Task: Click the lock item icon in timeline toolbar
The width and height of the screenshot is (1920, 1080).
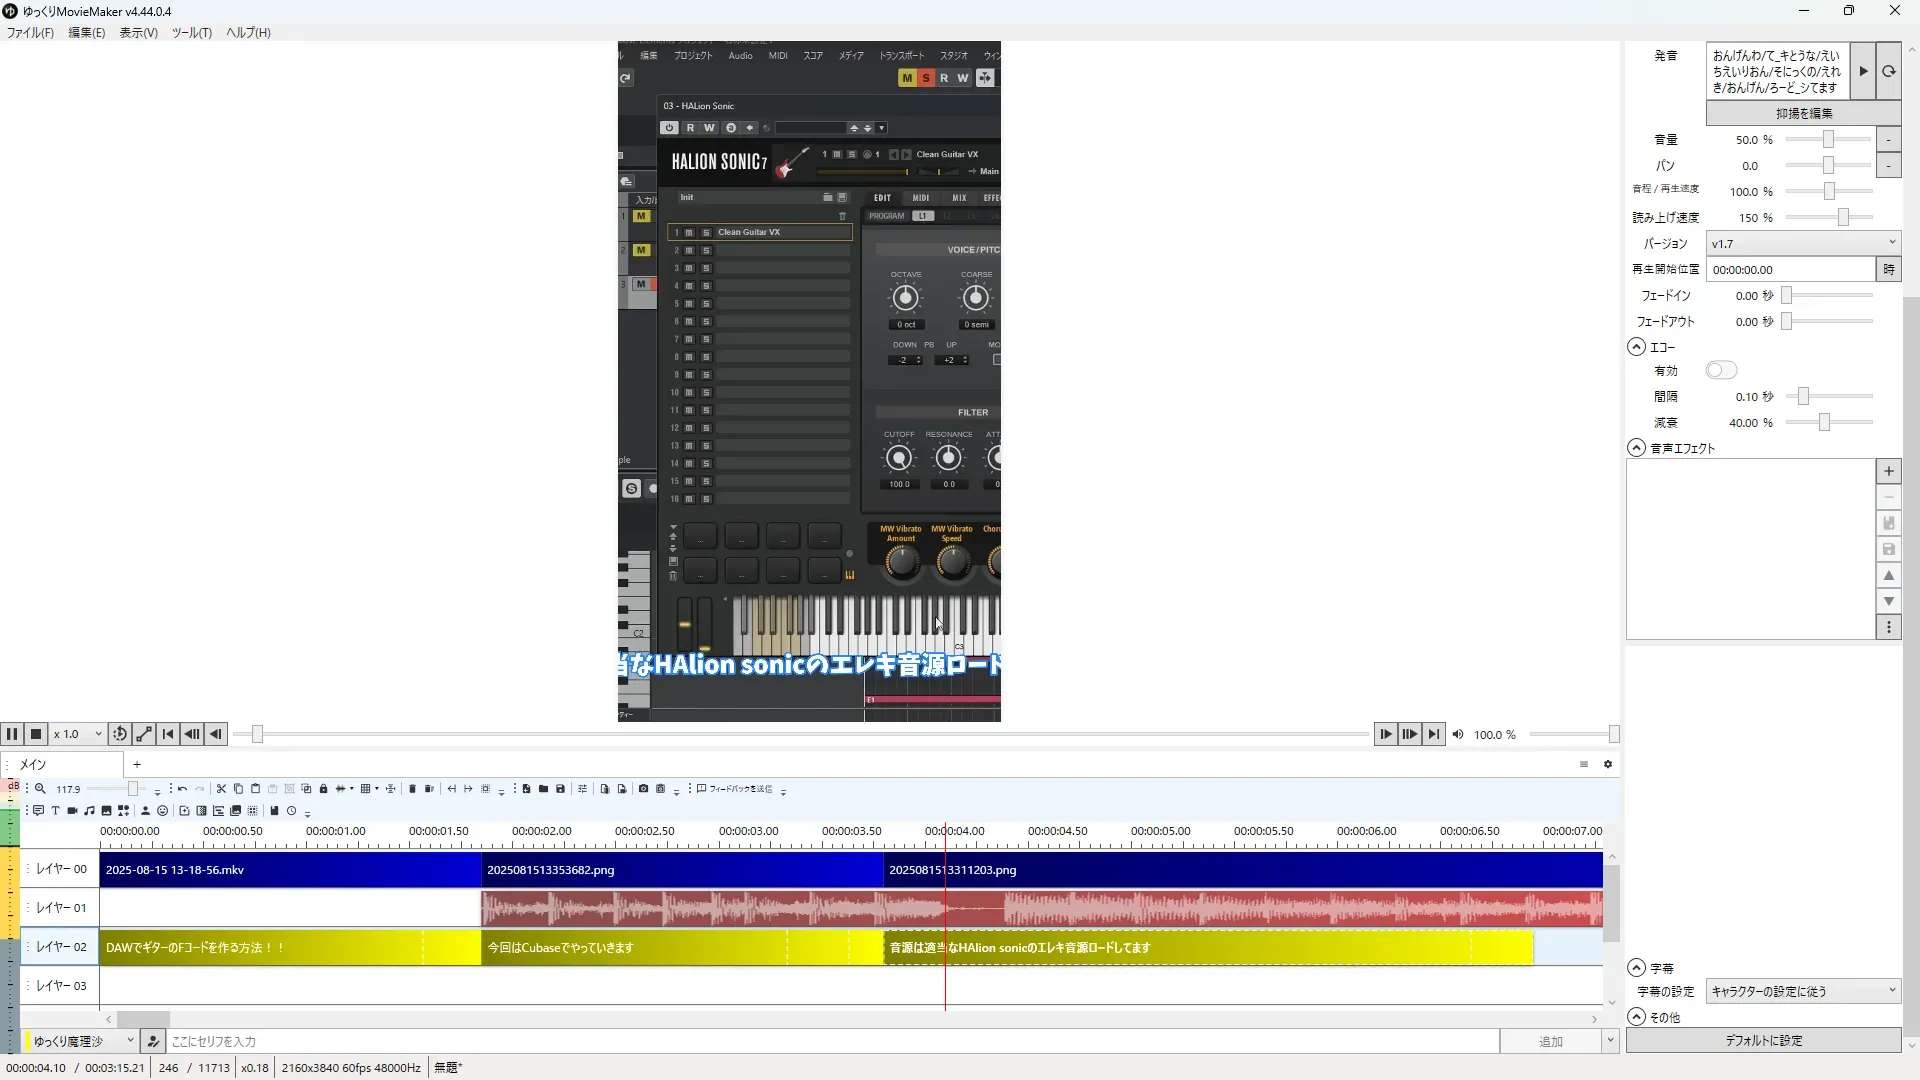Action: (323, 789)
